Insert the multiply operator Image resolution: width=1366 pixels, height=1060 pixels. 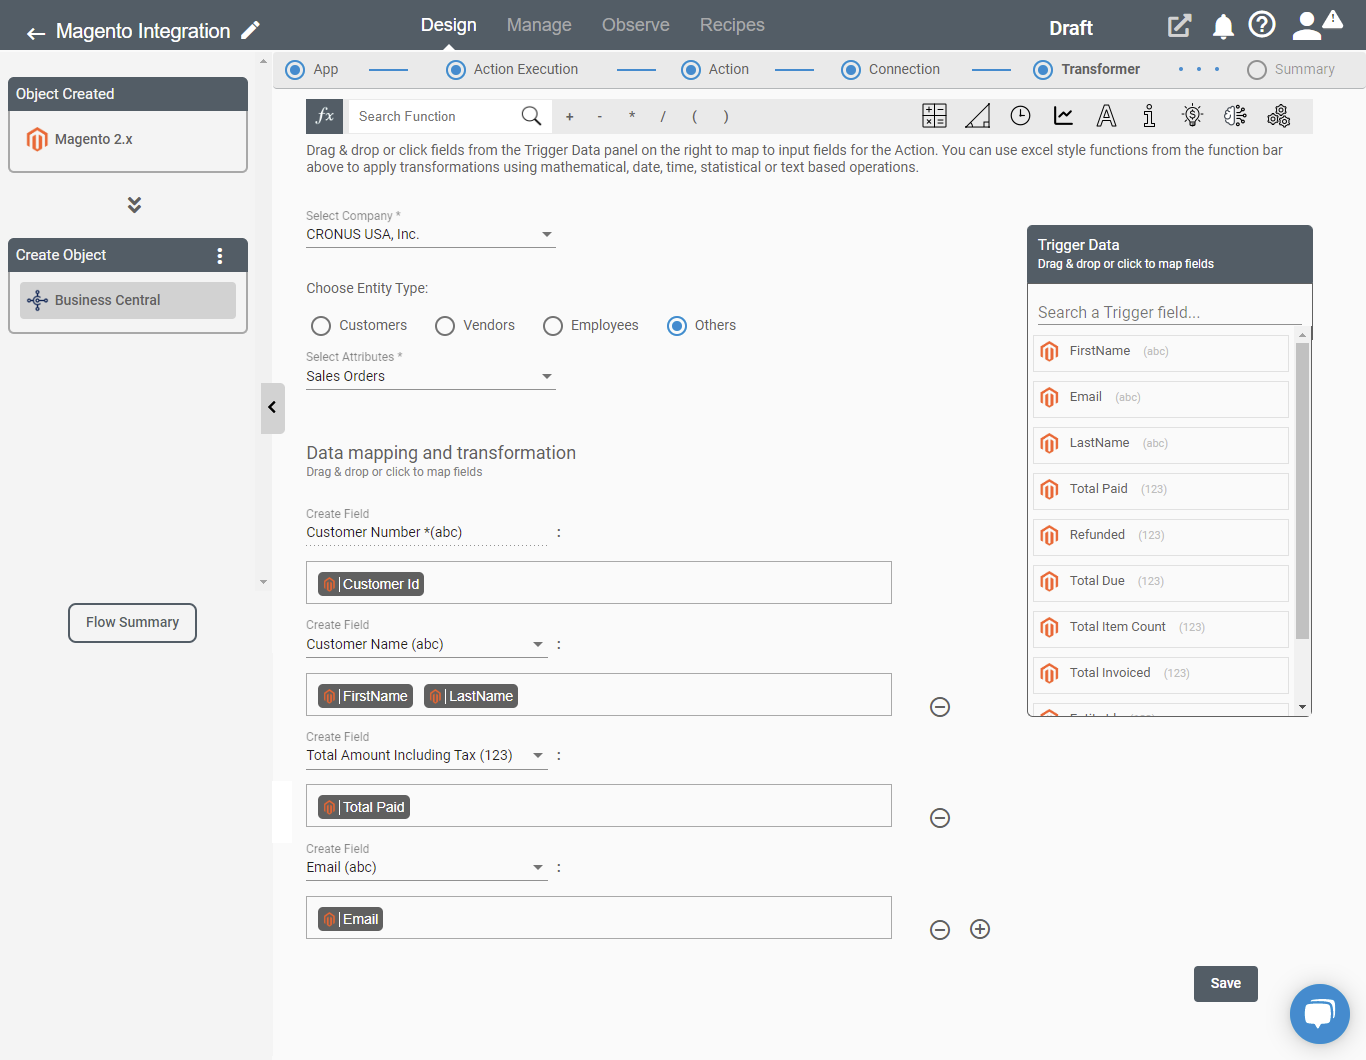[632, 117]
